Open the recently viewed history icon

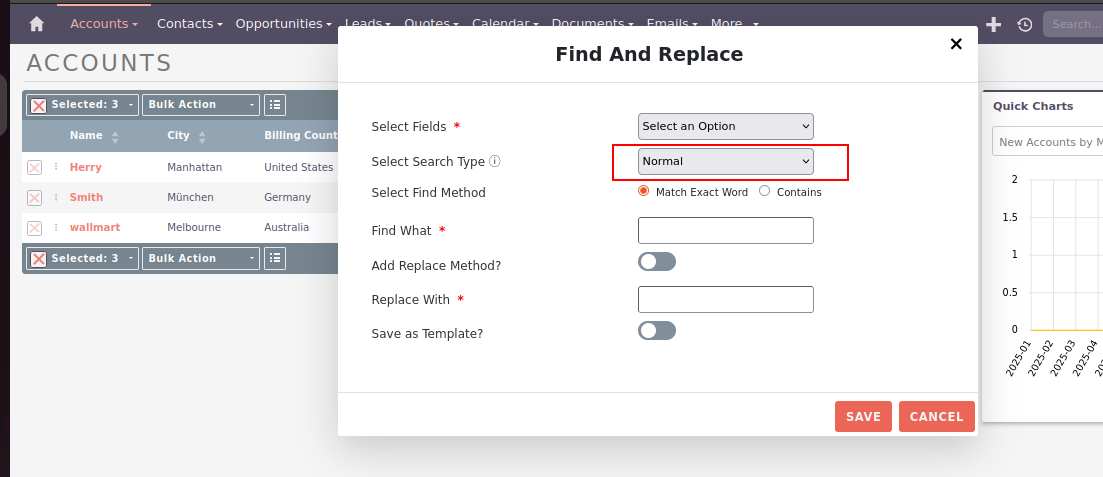point(1024,24)
